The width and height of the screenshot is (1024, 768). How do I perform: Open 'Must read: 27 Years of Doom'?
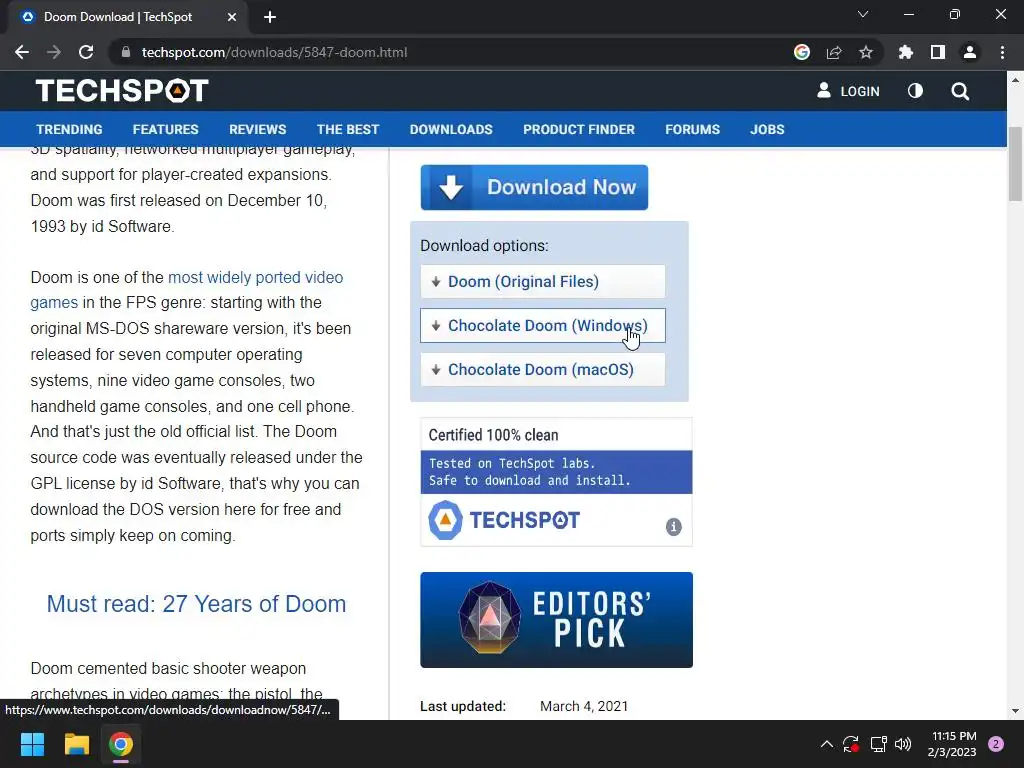(196, 604)
